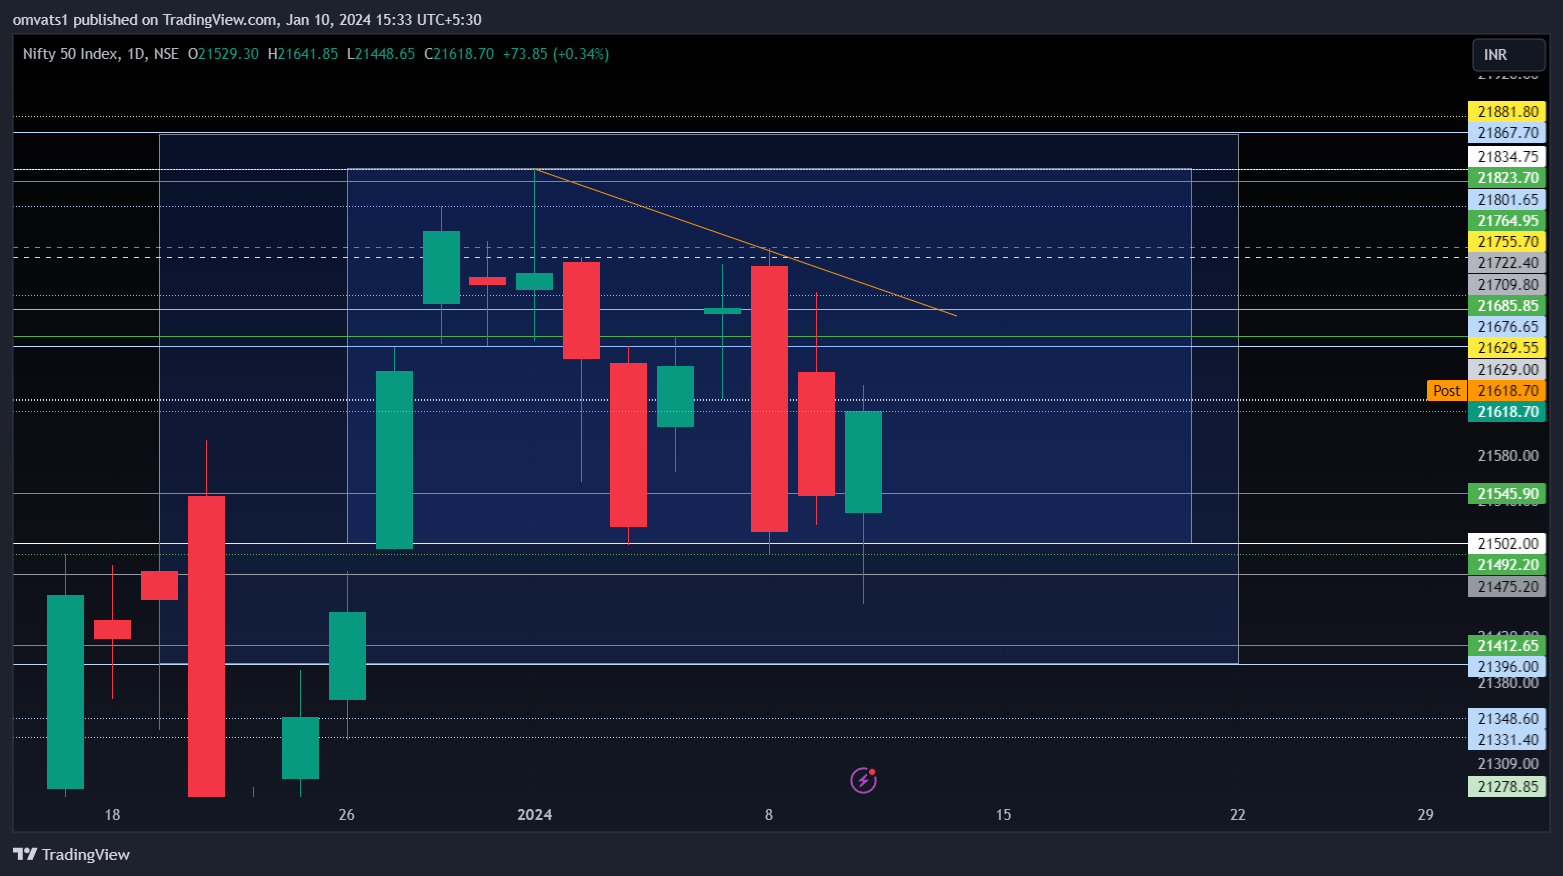Click the date label 29 on time axis
The height and width of the screenshot is (876, 1563).
1425,815
